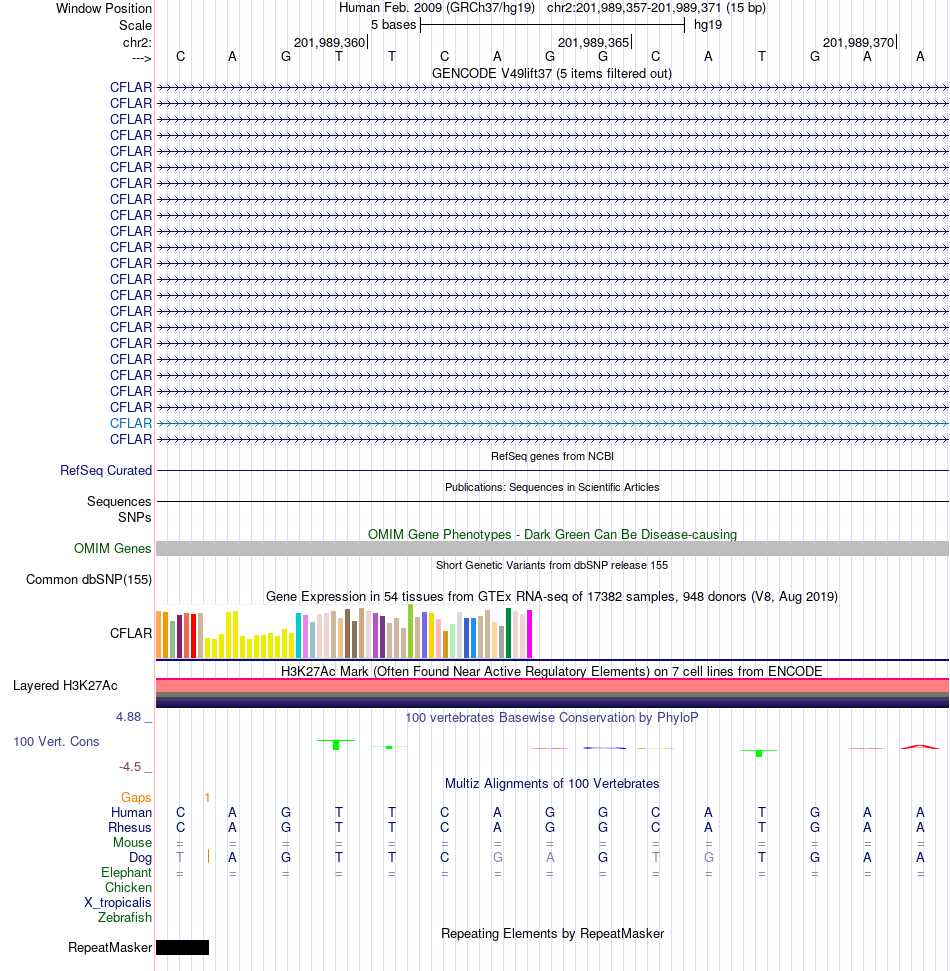The width and height of the screenshot is (950, 971).
Task: Click the 100 Vert. Cons track label
Action: (56, 741)
